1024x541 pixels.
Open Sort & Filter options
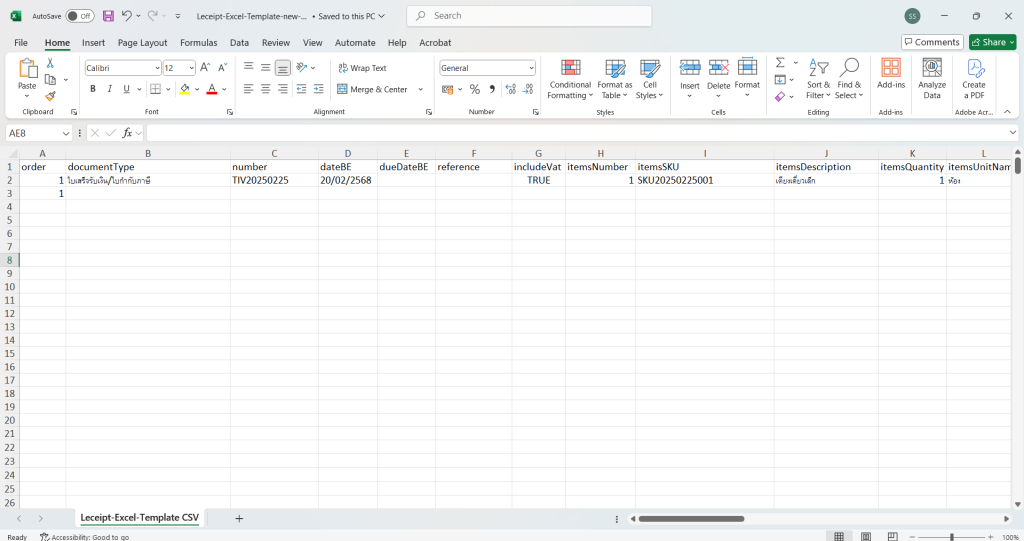click(x=818, y=78)
